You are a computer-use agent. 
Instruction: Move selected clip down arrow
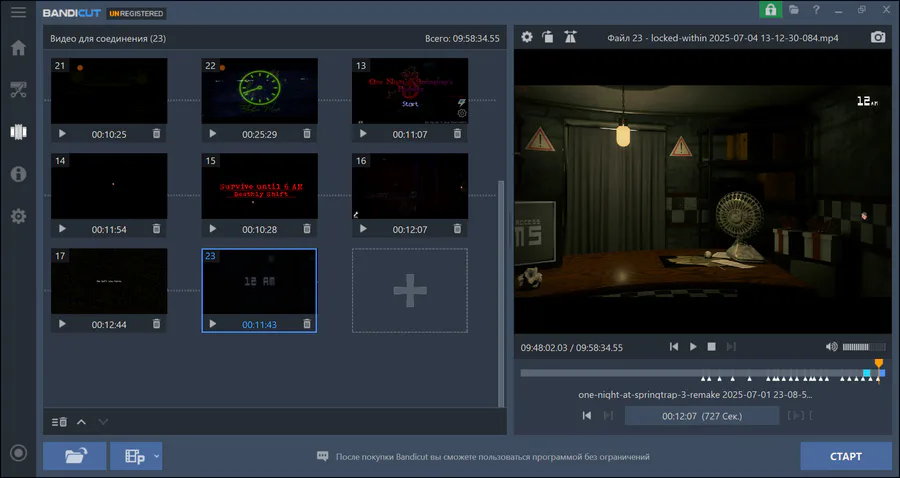click(x=103, y=422)
